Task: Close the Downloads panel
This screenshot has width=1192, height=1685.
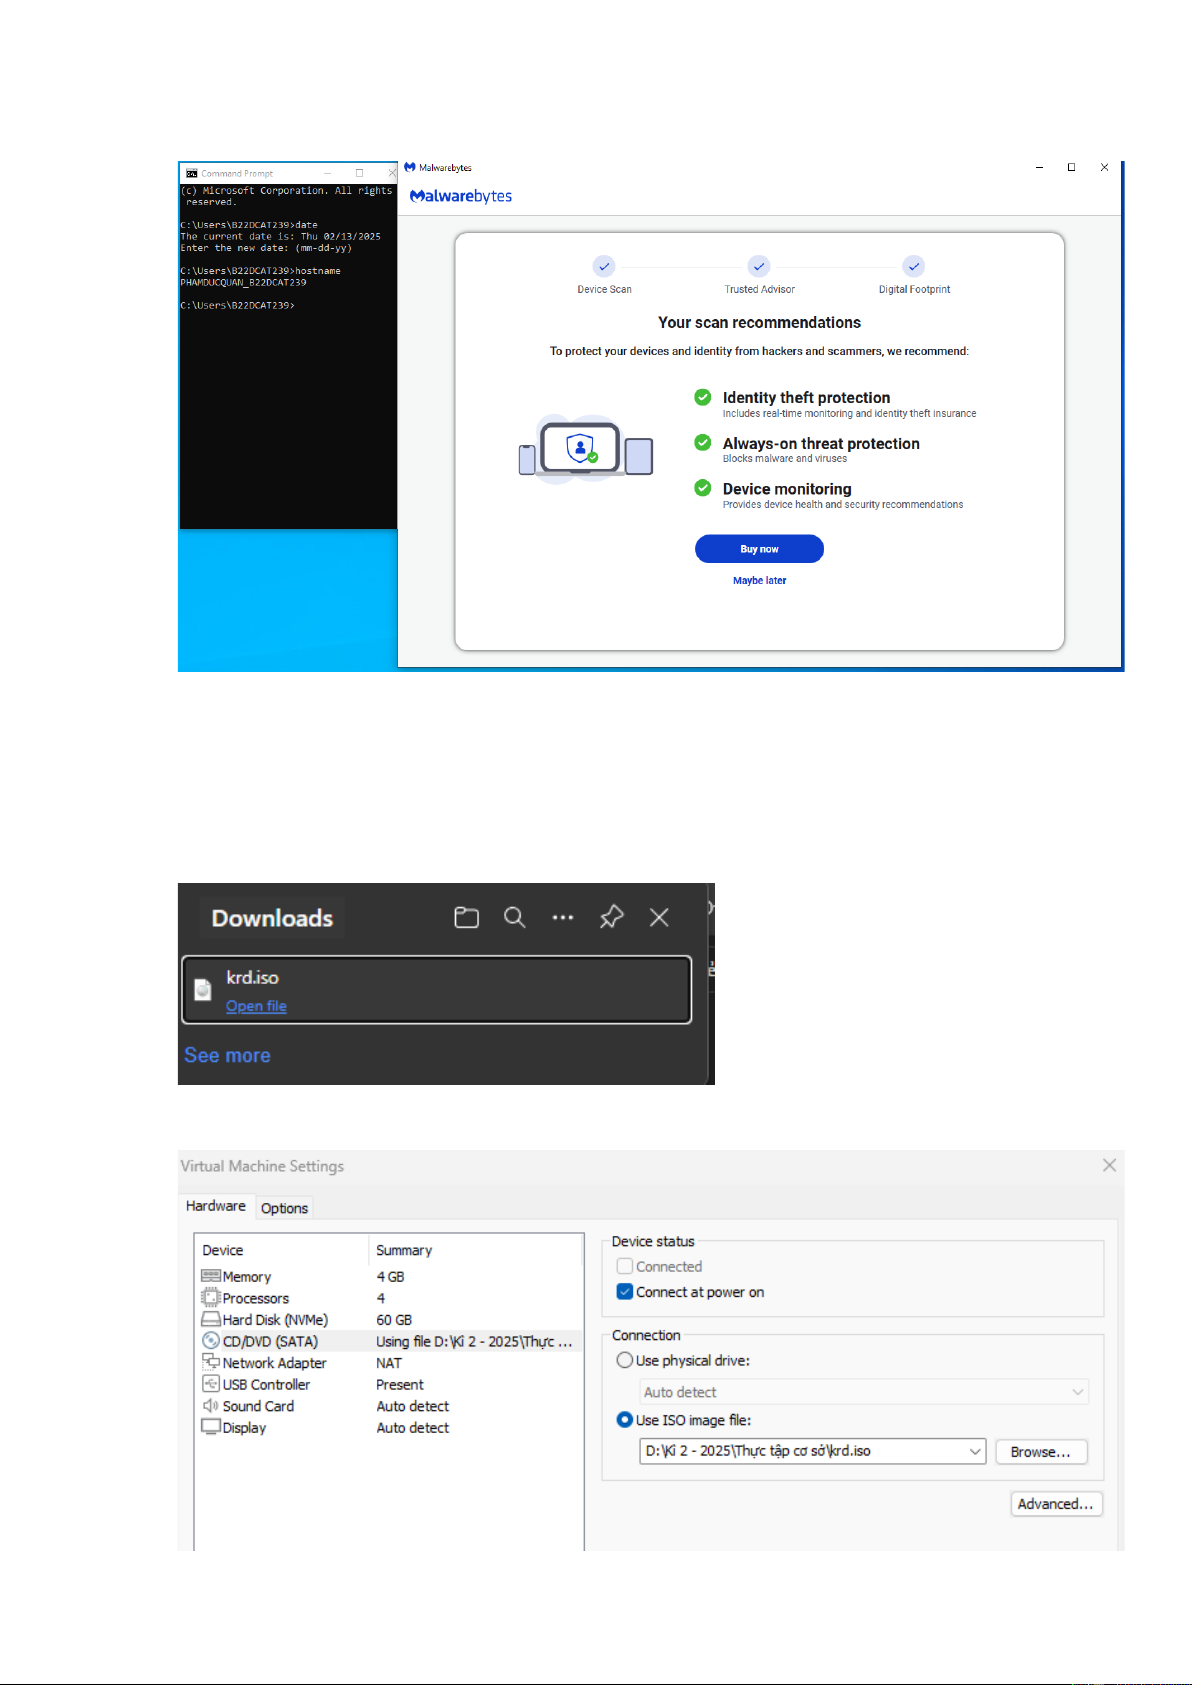Action: point(659,917)
